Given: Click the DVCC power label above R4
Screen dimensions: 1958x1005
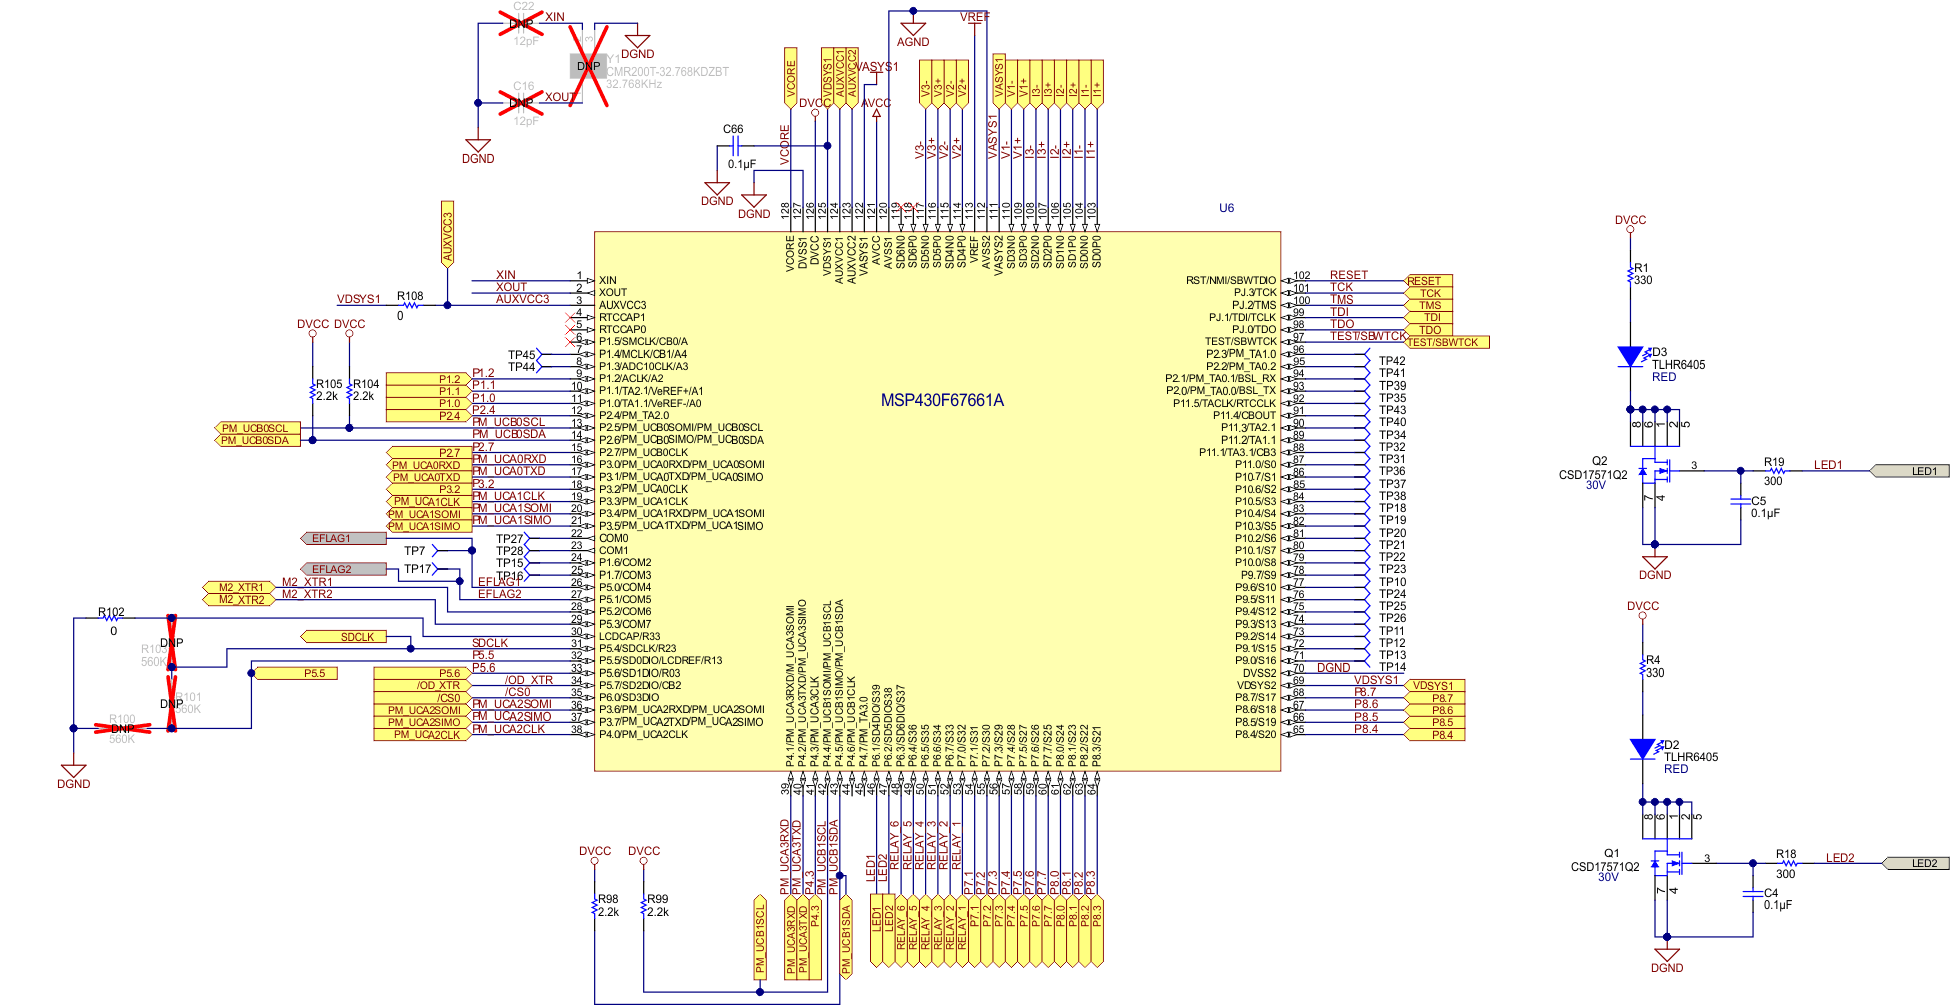Looking at the screenshot, I should [x=1642, y=606].
